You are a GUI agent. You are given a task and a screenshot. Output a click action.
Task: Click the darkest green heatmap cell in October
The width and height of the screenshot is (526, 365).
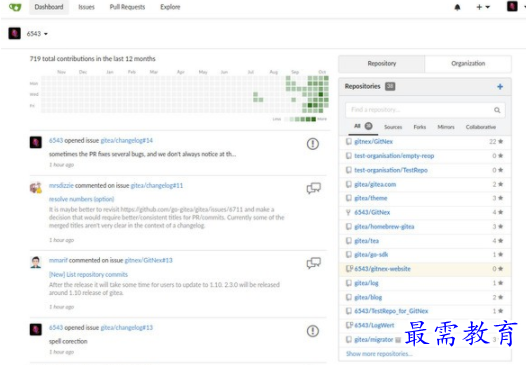tap(321, 94)
